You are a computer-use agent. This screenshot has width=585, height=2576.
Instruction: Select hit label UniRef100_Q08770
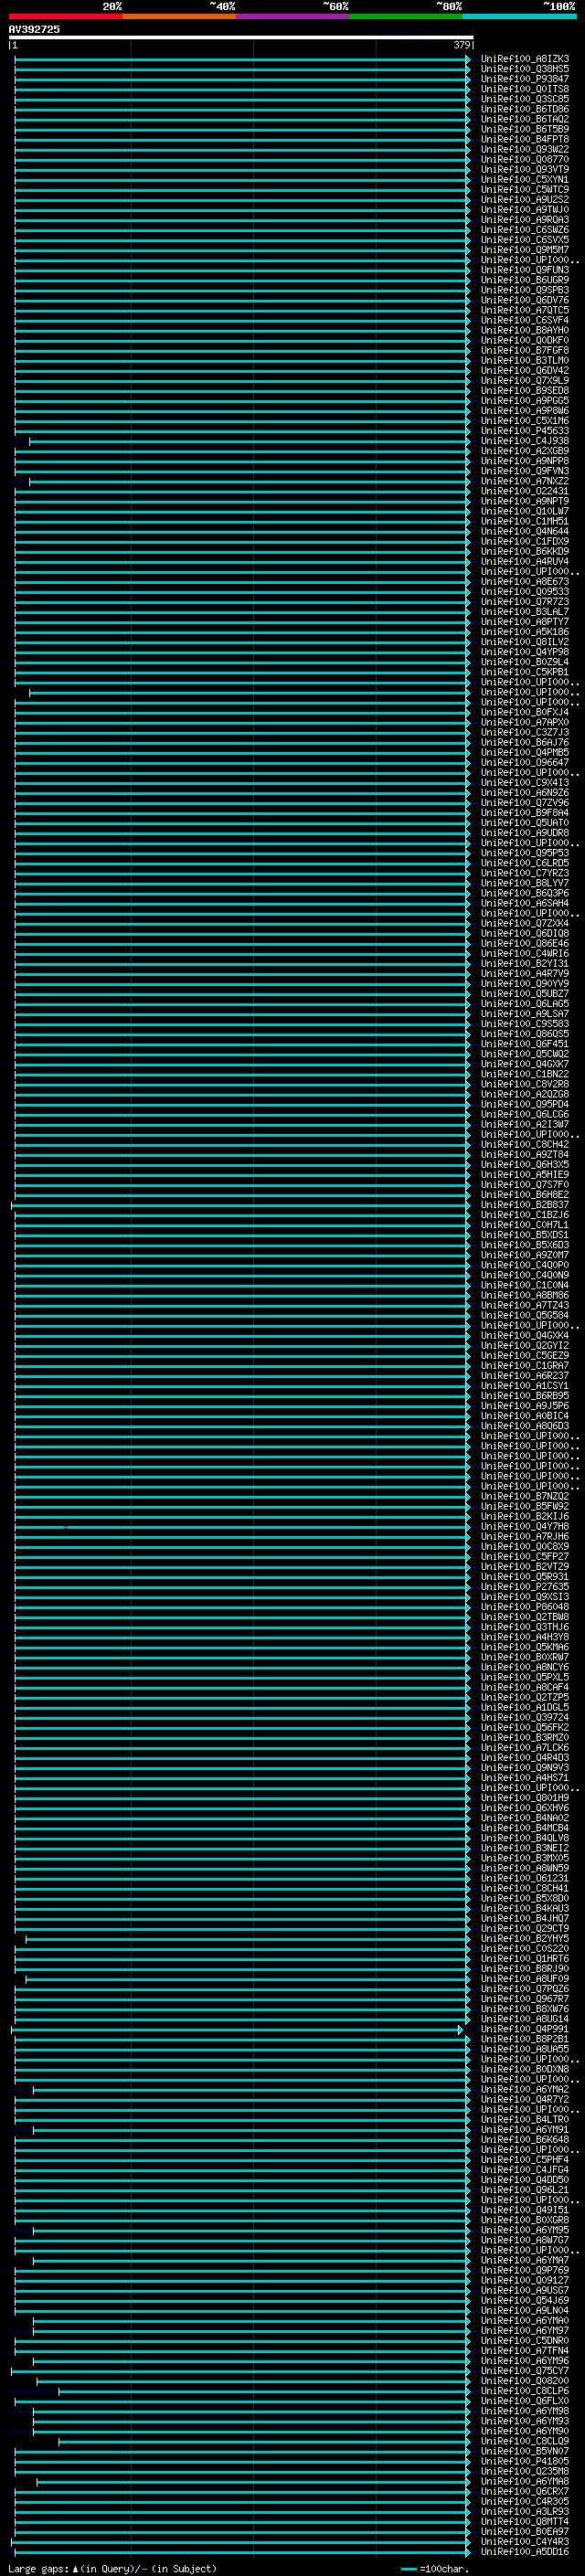click(x=525, y=159)
